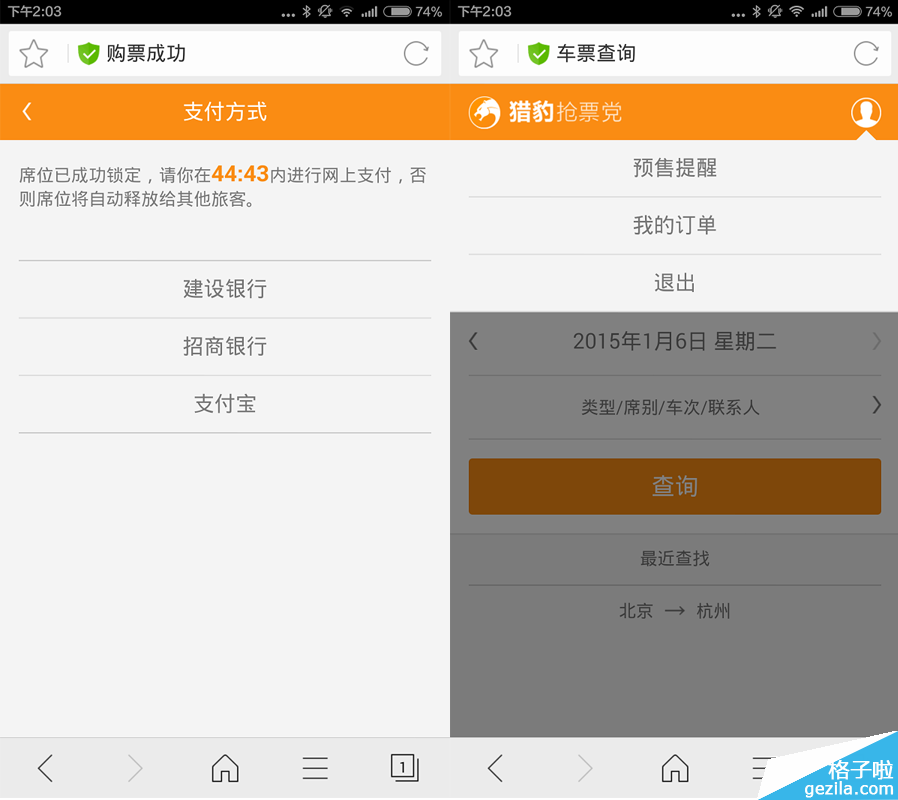Tap the 猎豹抢票党 leopard logo
This screenshot has width=898, height=800.
tap(485, 112)
